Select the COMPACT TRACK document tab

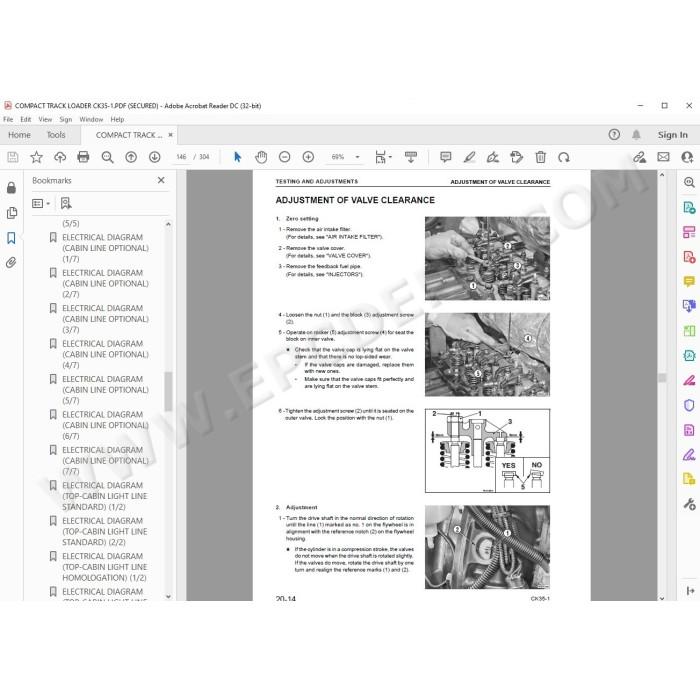pos(129,135)
